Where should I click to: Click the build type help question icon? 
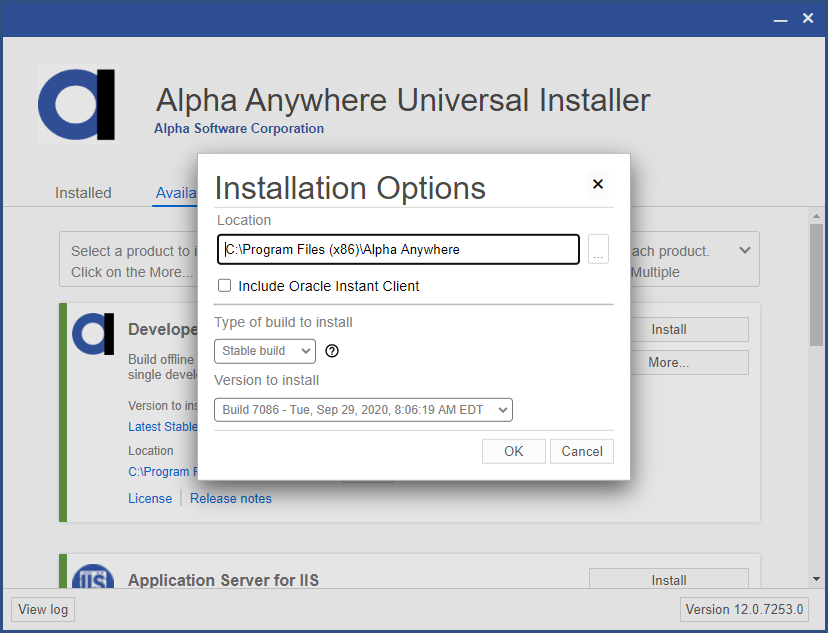[x=332, y=351]
